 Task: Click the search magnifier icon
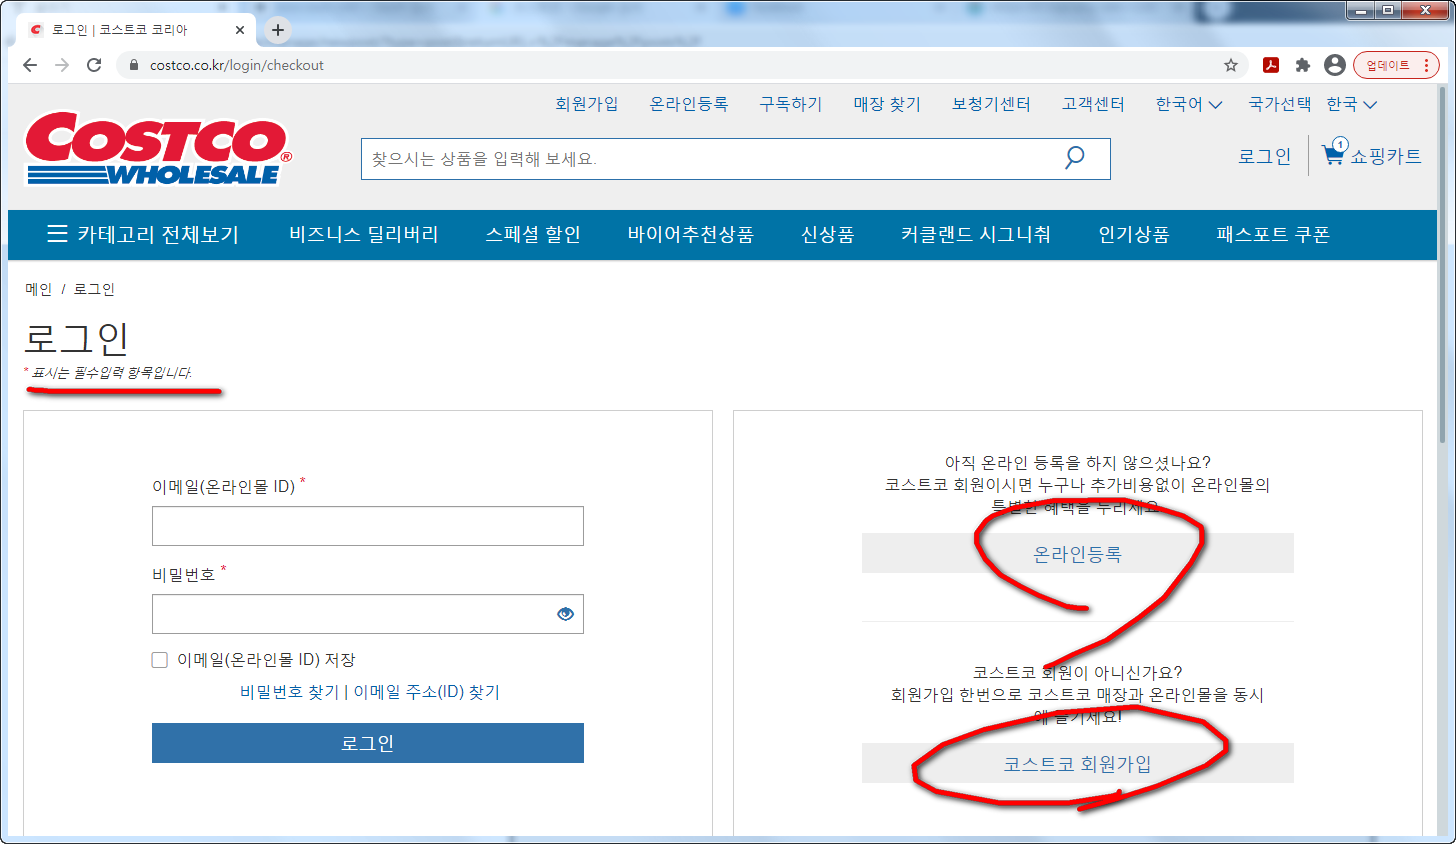1075,158
